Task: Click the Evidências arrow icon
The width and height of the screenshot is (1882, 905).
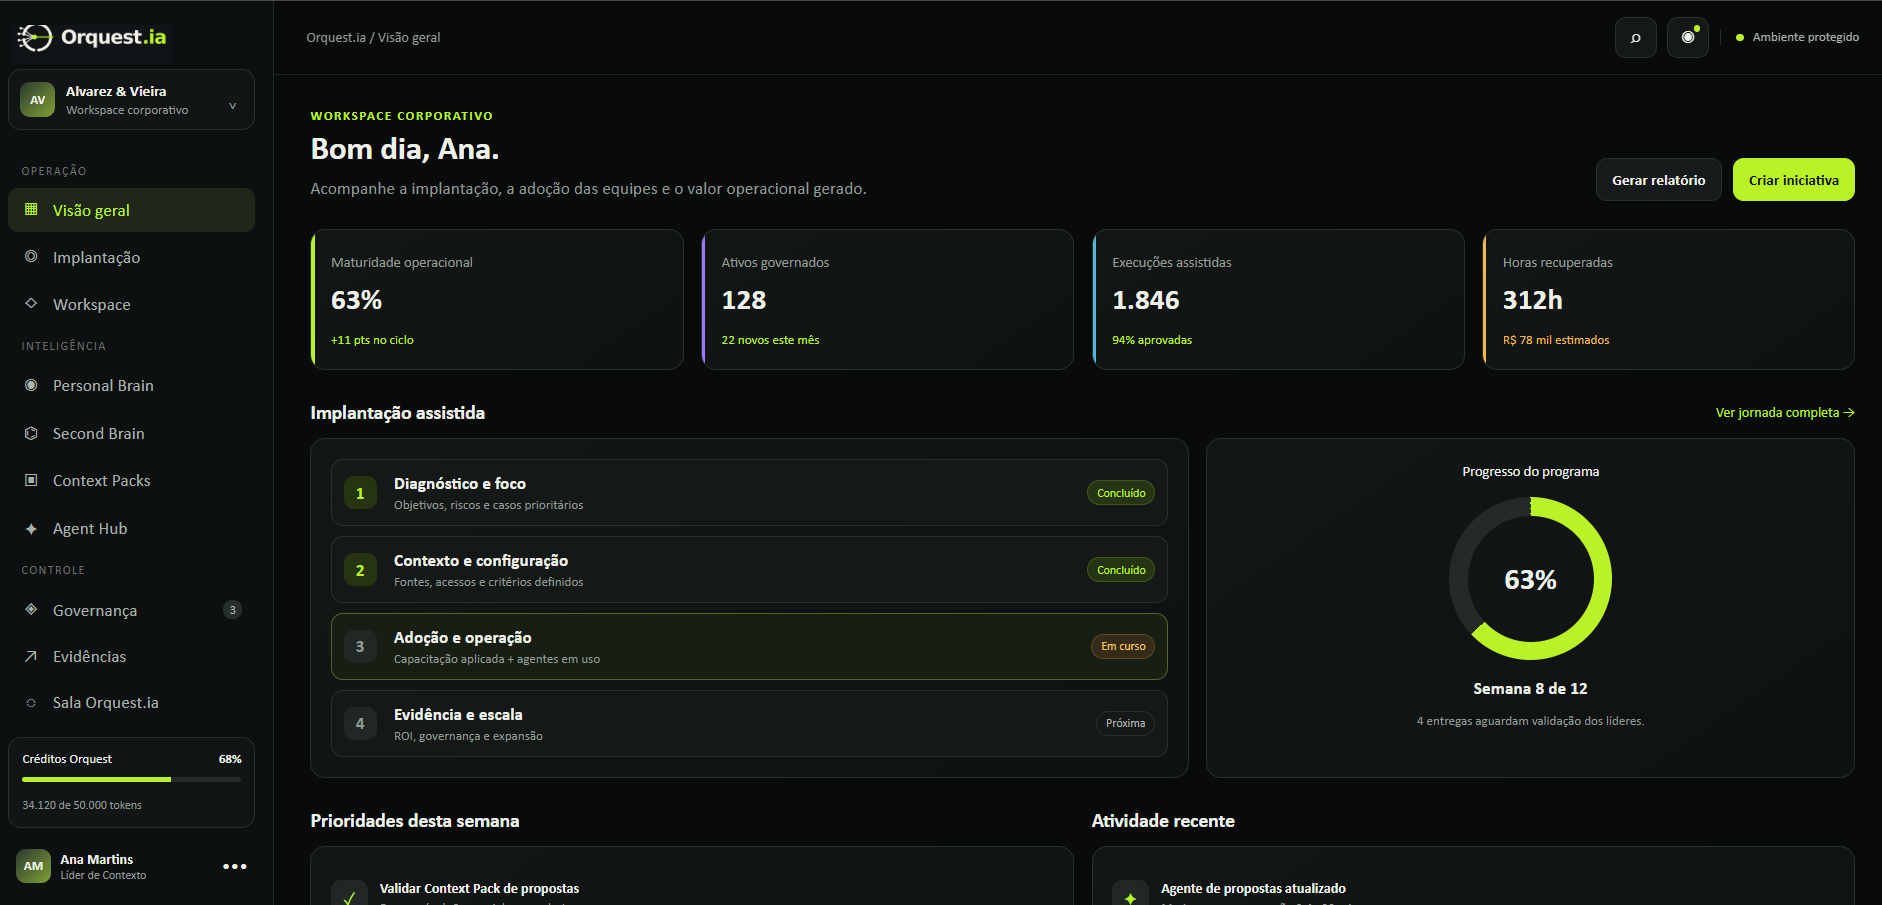Action: pos(31,656)
